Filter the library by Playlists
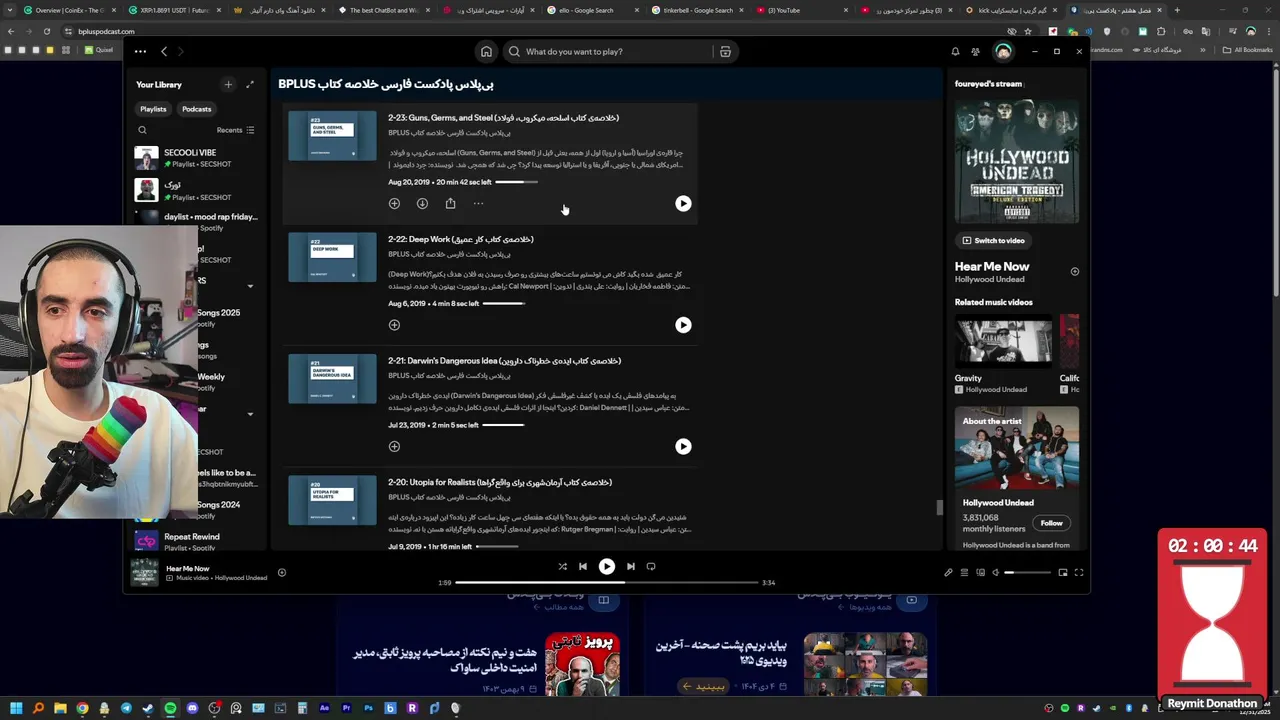Viewport: 1280px width, 720px height. [153, 109]
